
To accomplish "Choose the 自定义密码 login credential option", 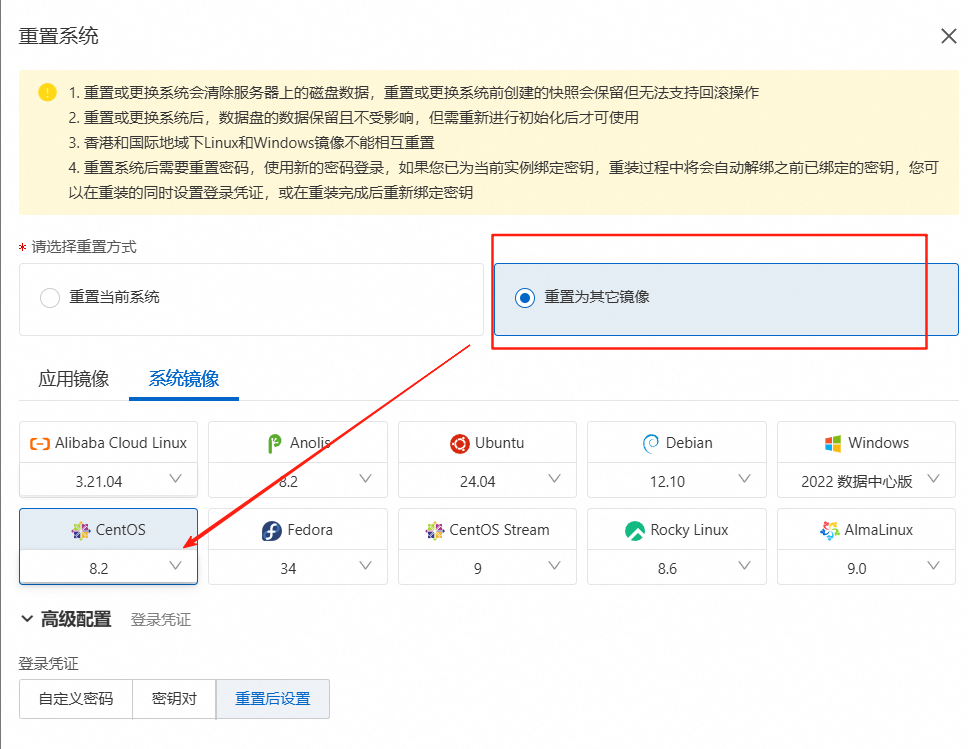I will click(76, 699).
